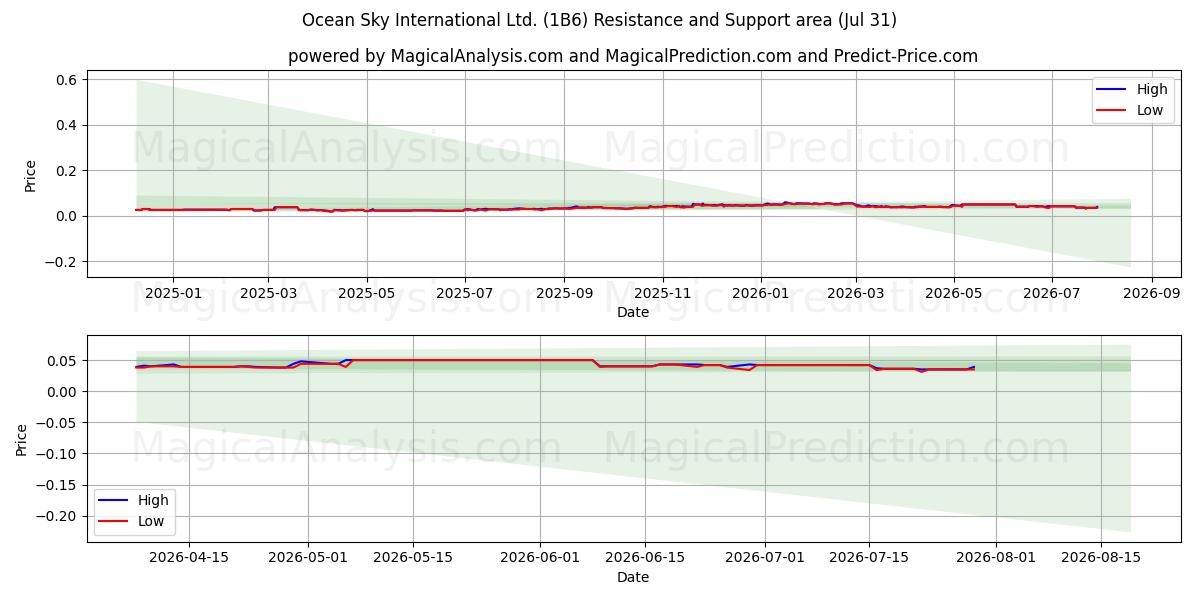Click the '2026-04-15' tick label
Image resolution: width=1200 pixels, height=600 pixels.
point(189,558)
